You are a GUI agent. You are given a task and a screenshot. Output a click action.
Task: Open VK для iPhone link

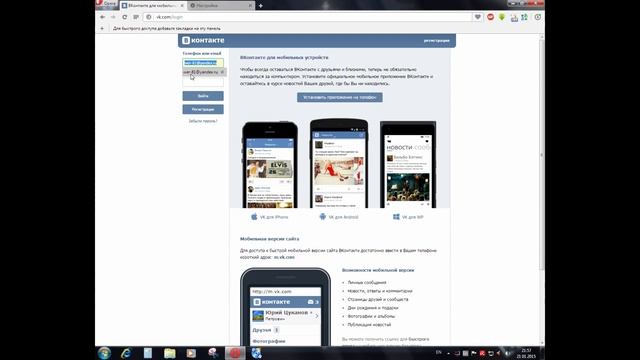[x=274, y=217]
